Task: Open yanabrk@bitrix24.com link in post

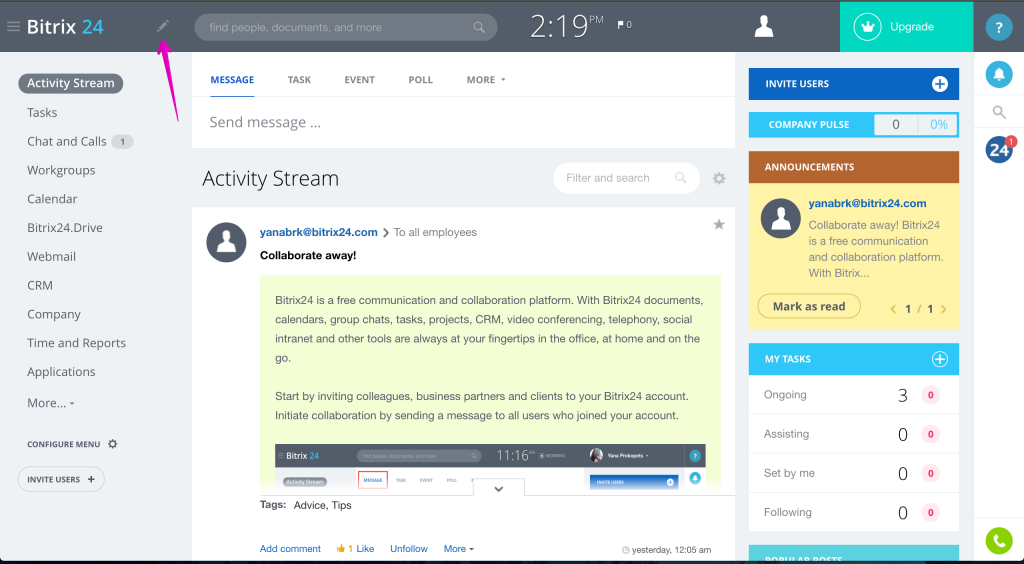Action: (x=319, y=232)
